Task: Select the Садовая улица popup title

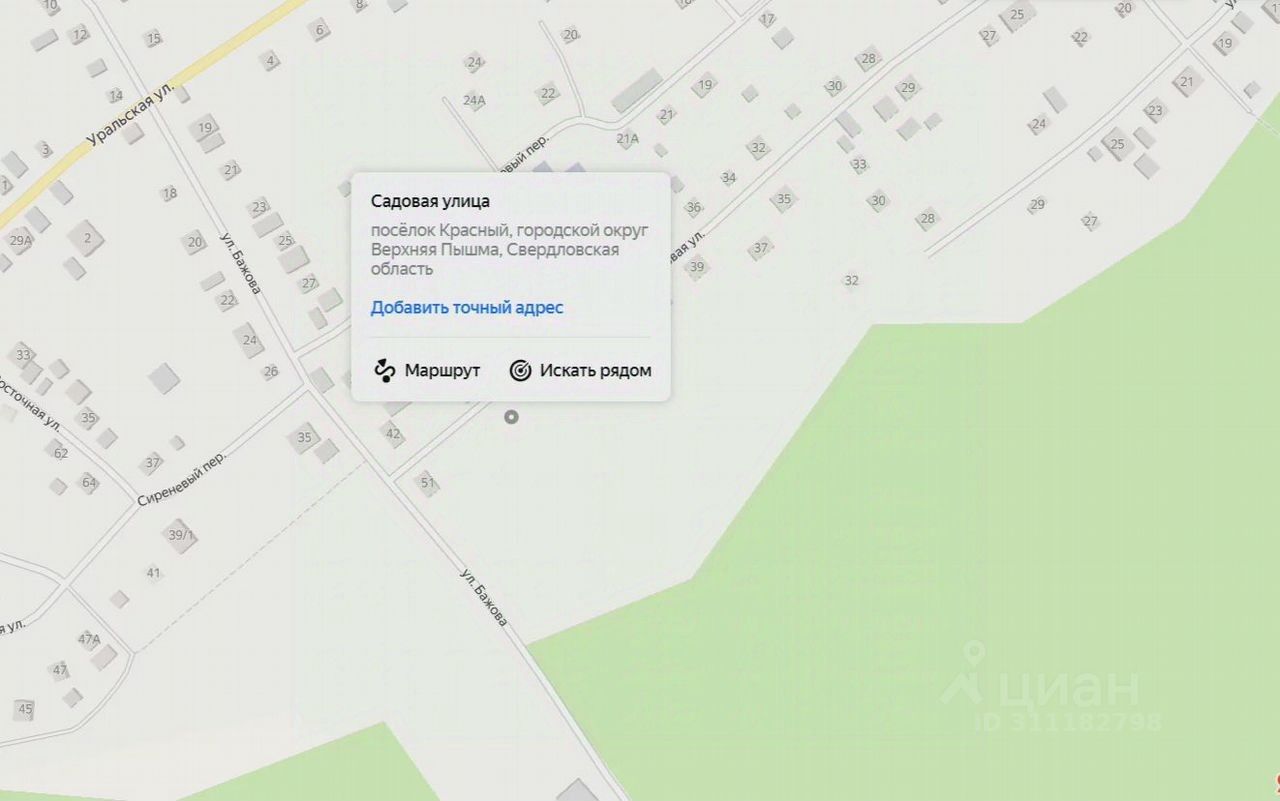Action: (430, 202)
